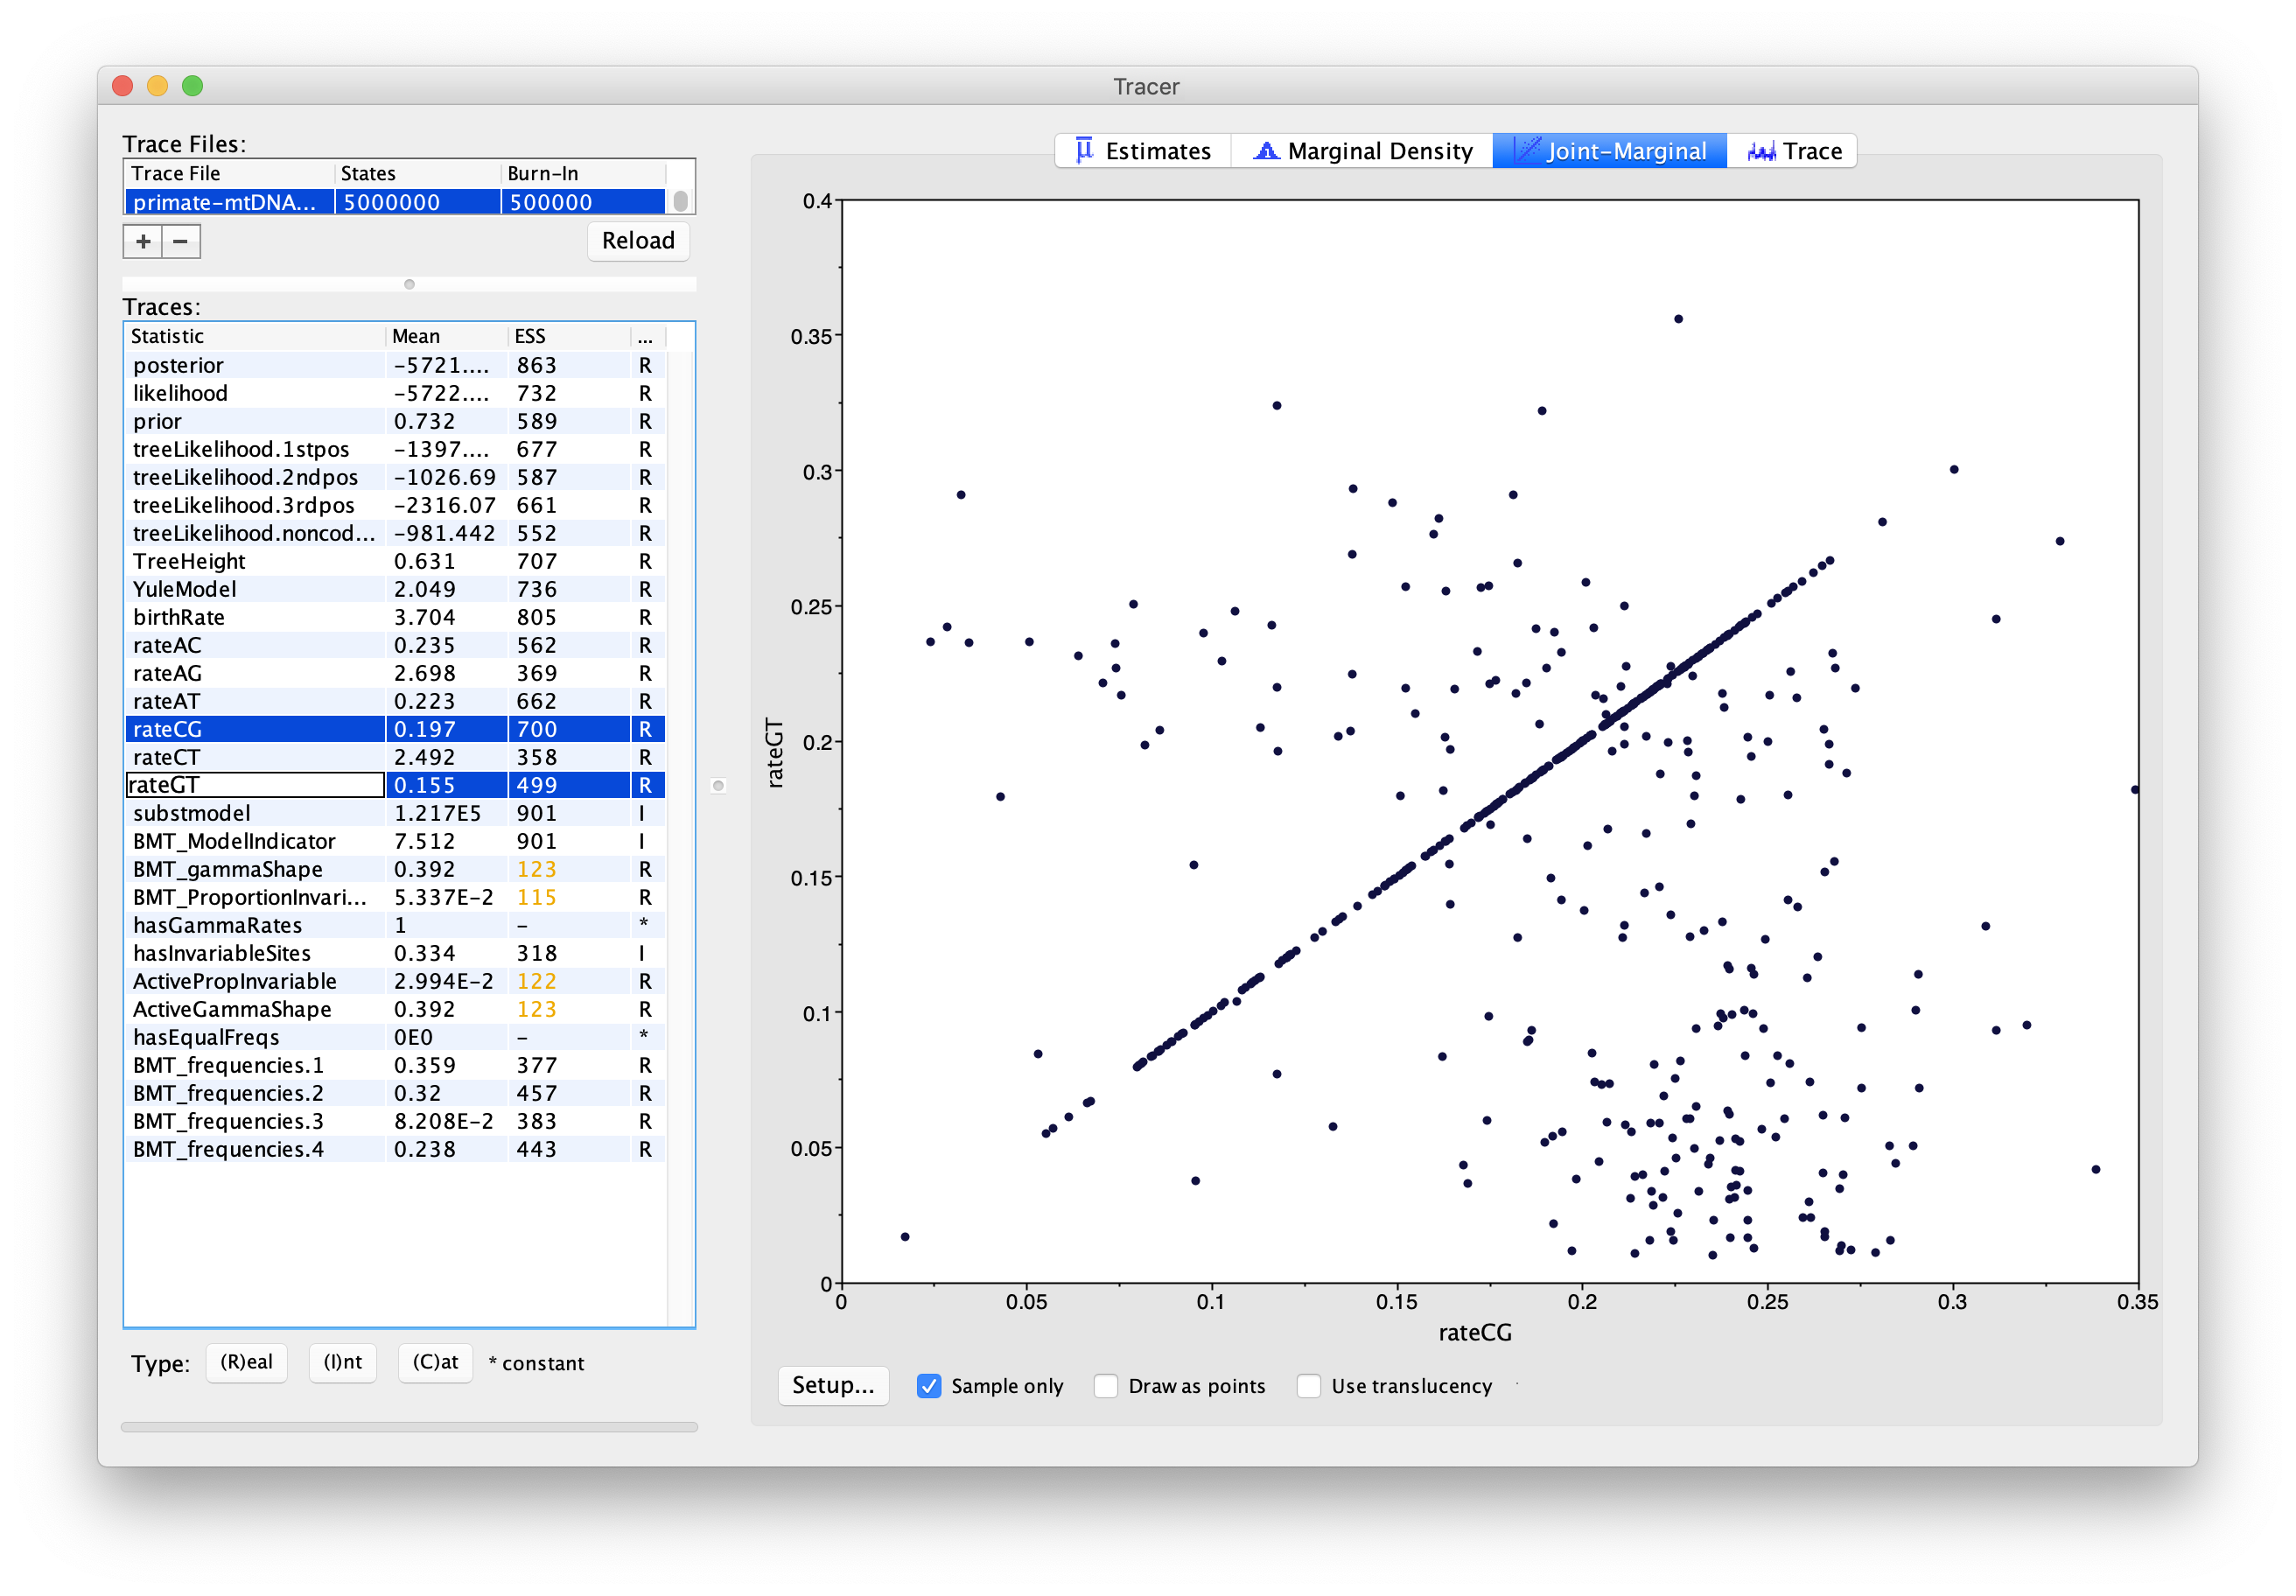Set trace type to (R)eal
The height and width of the screenshot is (1596, 2296).
tap(246, 1362)
